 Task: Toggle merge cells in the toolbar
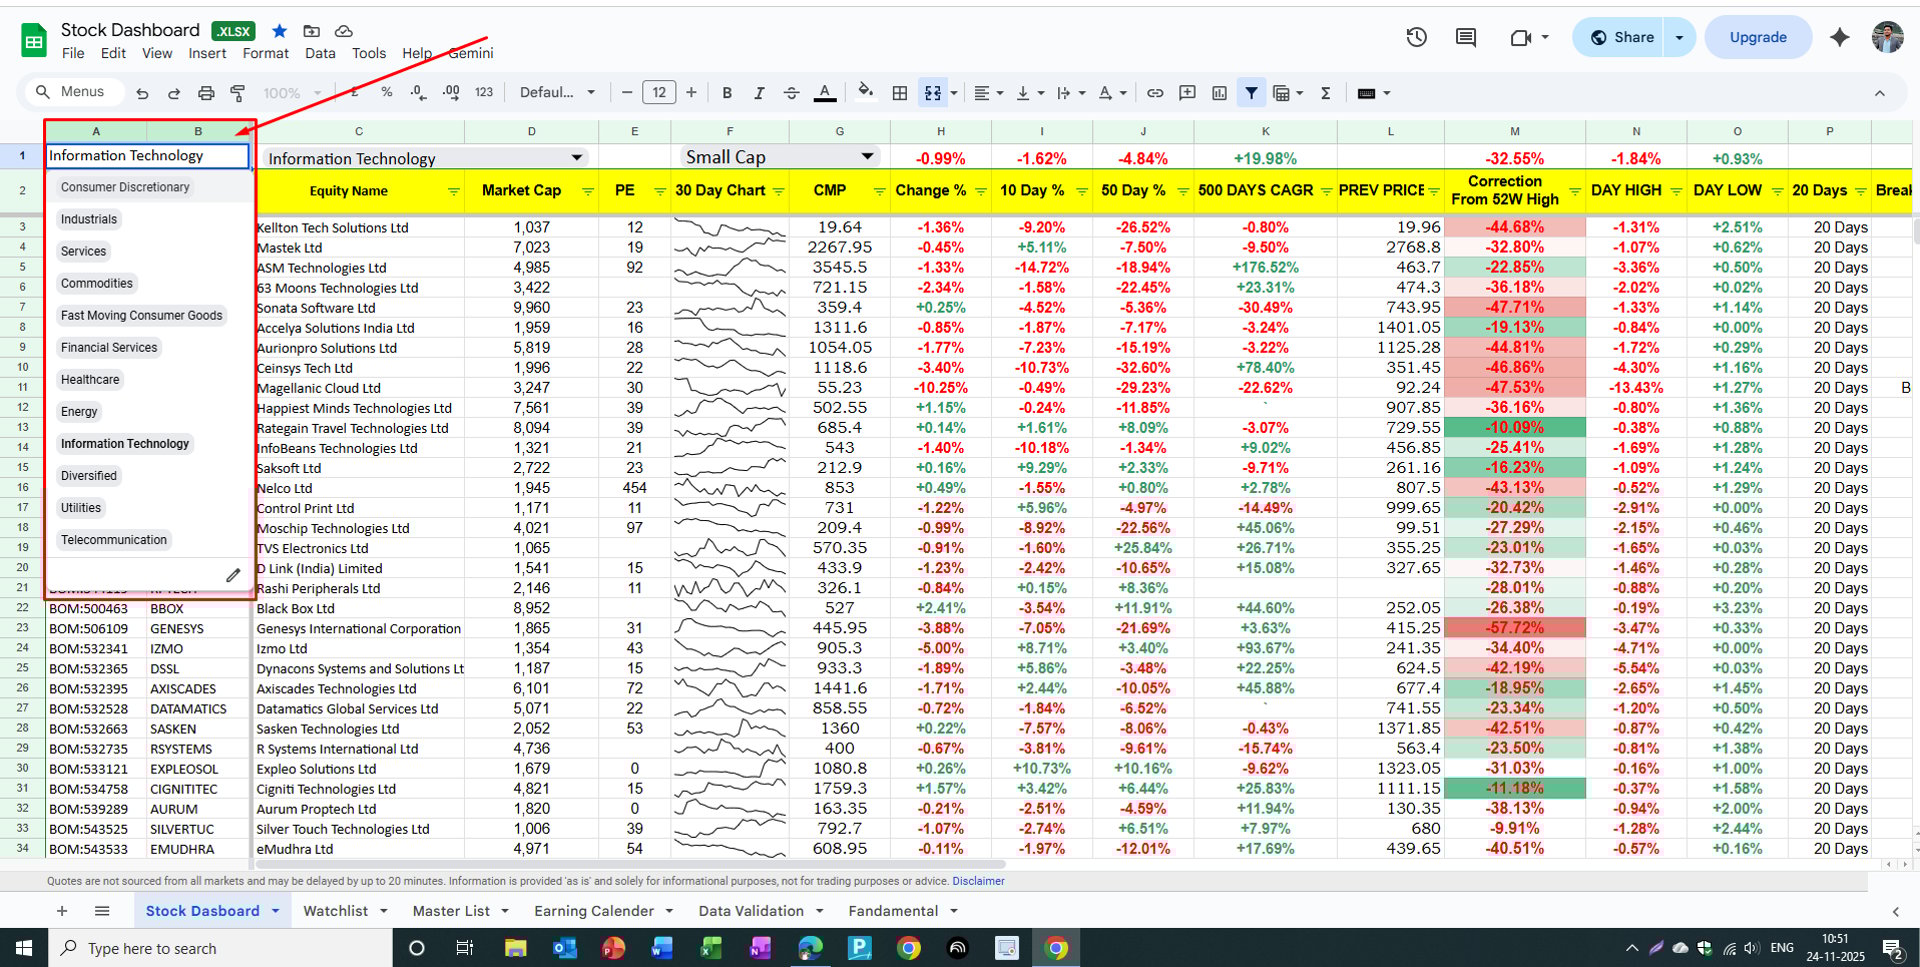point(933,93)
